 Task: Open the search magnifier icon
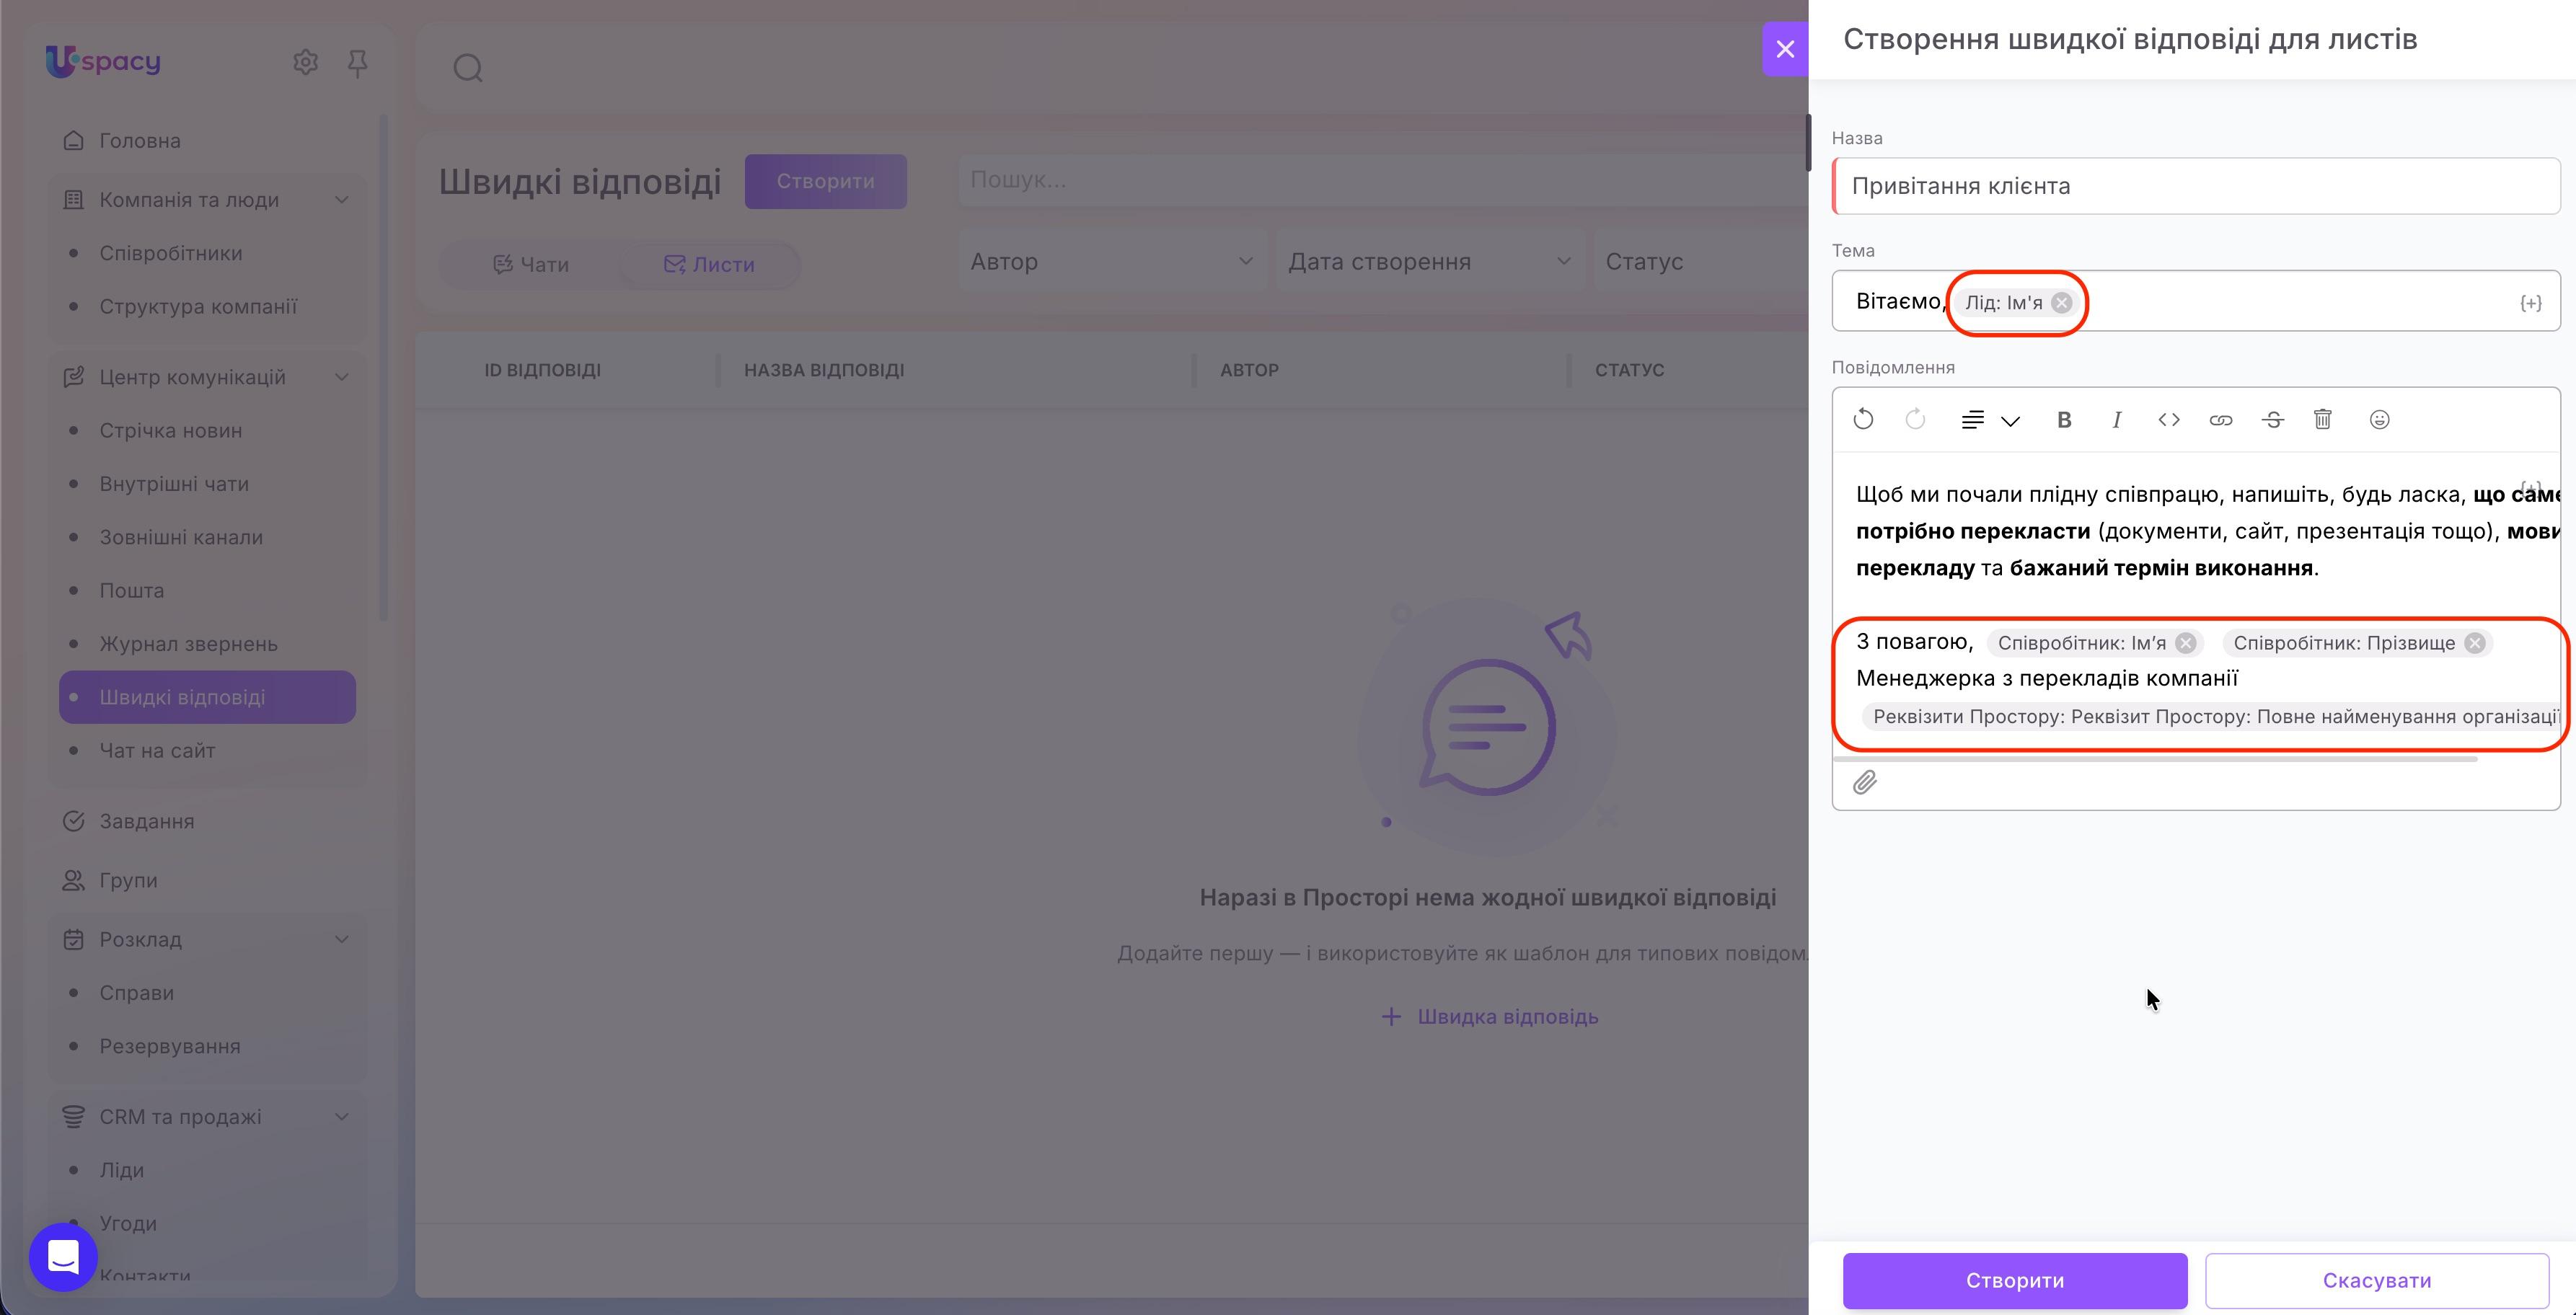(x=468, y=68)
